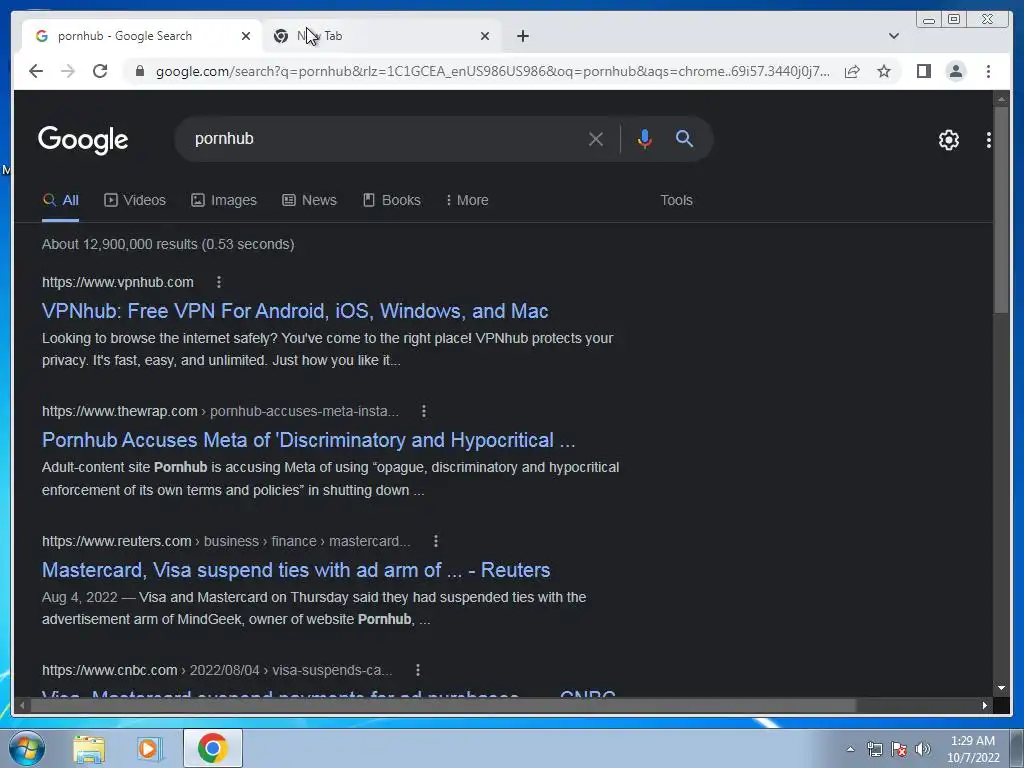This screenshot has height=768, width=1024.
Task: Open the Action Center flag icon
Action: tap(899, 749)
